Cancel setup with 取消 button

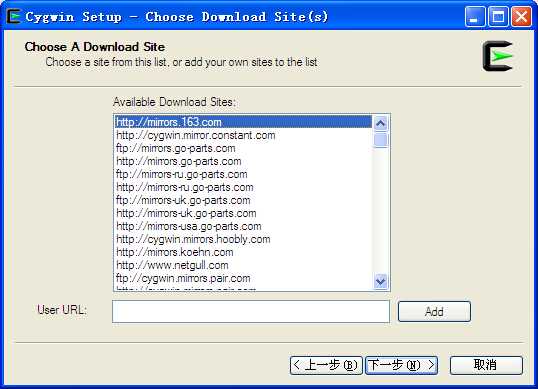pyautogui.click(x=486, y=365)
